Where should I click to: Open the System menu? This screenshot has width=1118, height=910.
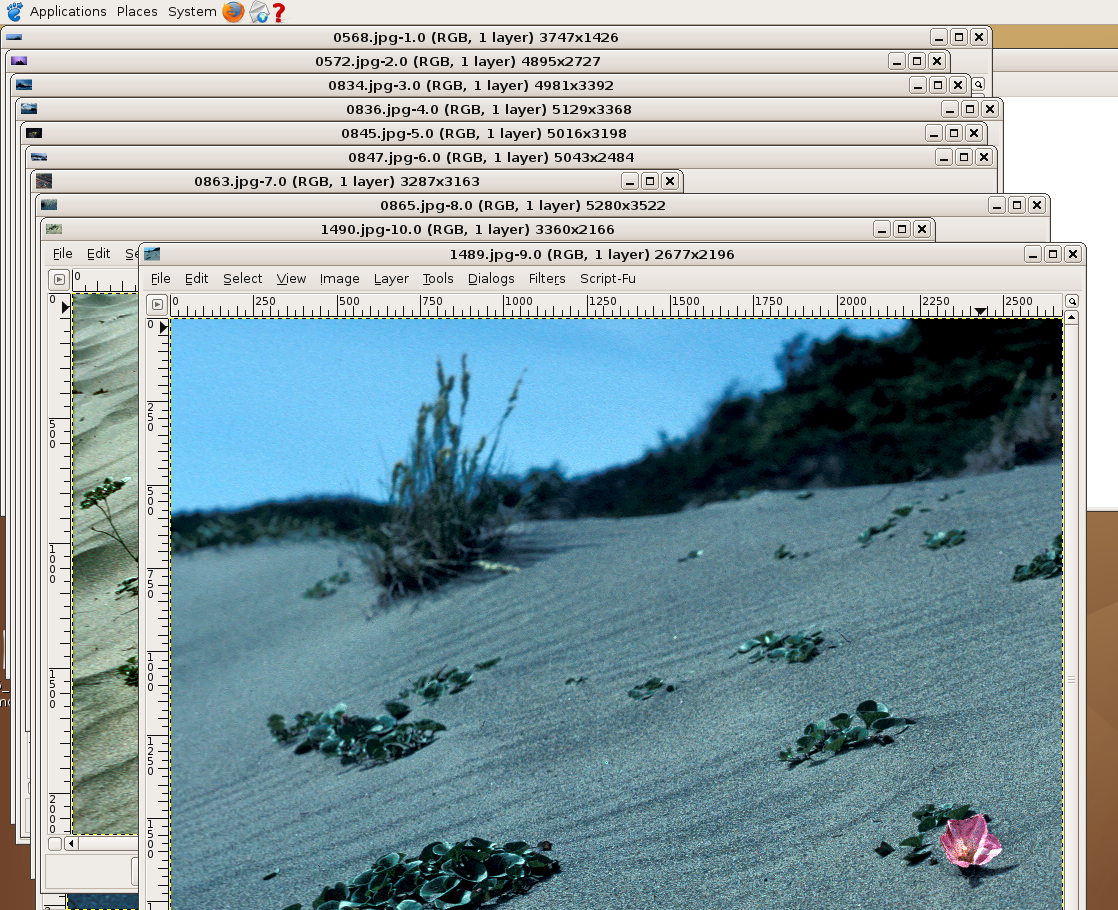[x=192, y=11]
